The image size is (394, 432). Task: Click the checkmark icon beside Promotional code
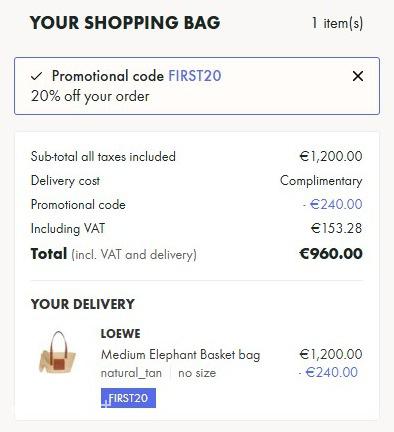[x=36, y=76]
